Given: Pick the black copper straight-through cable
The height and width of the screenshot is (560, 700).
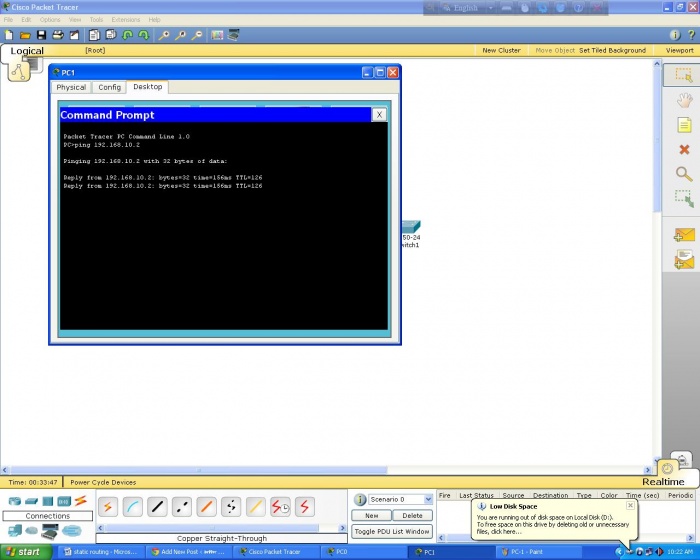Looking at the screenshot, I should pos(157,507).
